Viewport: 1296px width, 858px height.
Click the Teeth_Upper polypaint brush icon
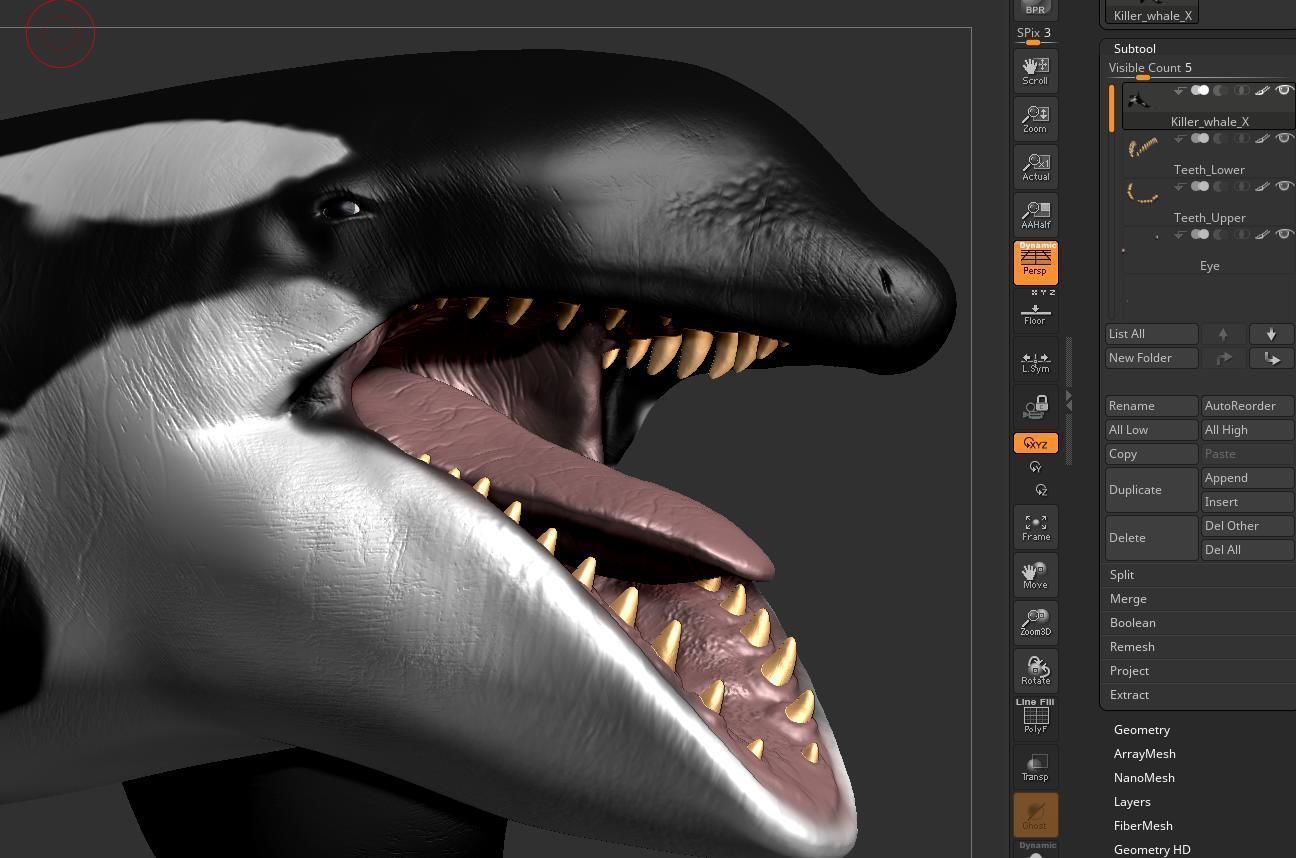[1262, 187]
